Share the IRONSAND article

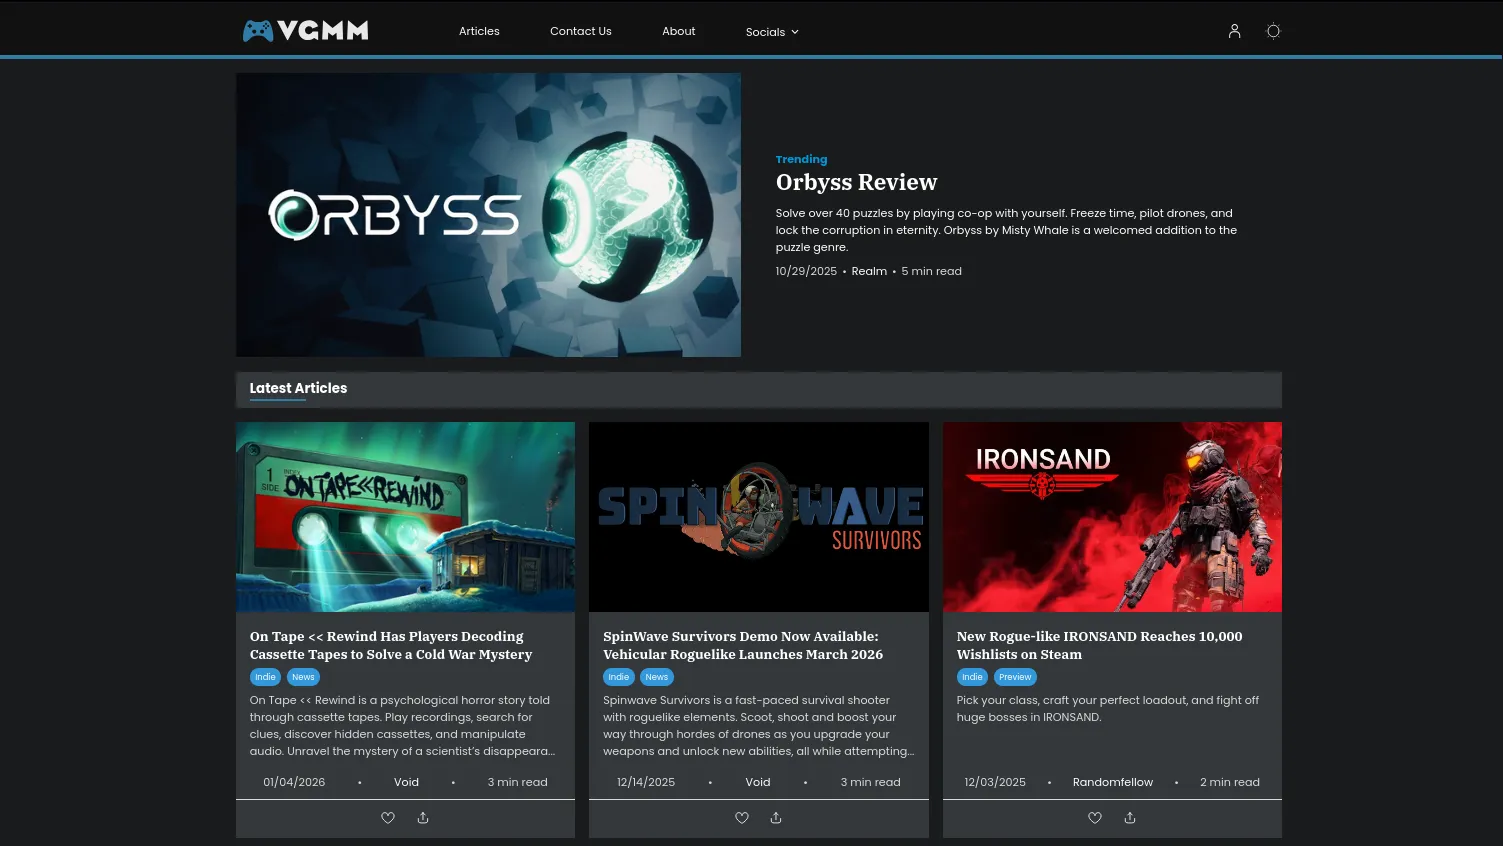(x=1130, y=818)
